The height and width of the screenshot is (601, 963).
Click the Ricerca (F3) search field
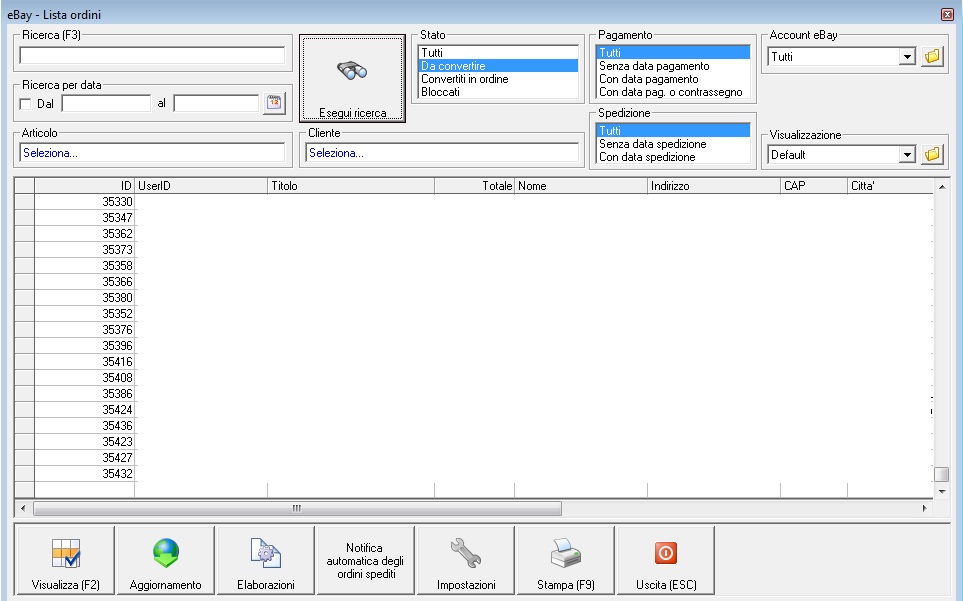(152, 55)
